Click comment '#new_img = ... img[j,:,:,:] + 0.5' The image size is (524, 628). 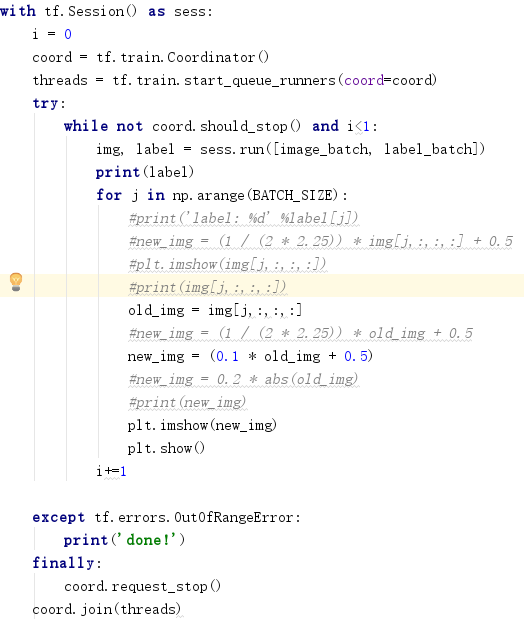coord(320,241)
